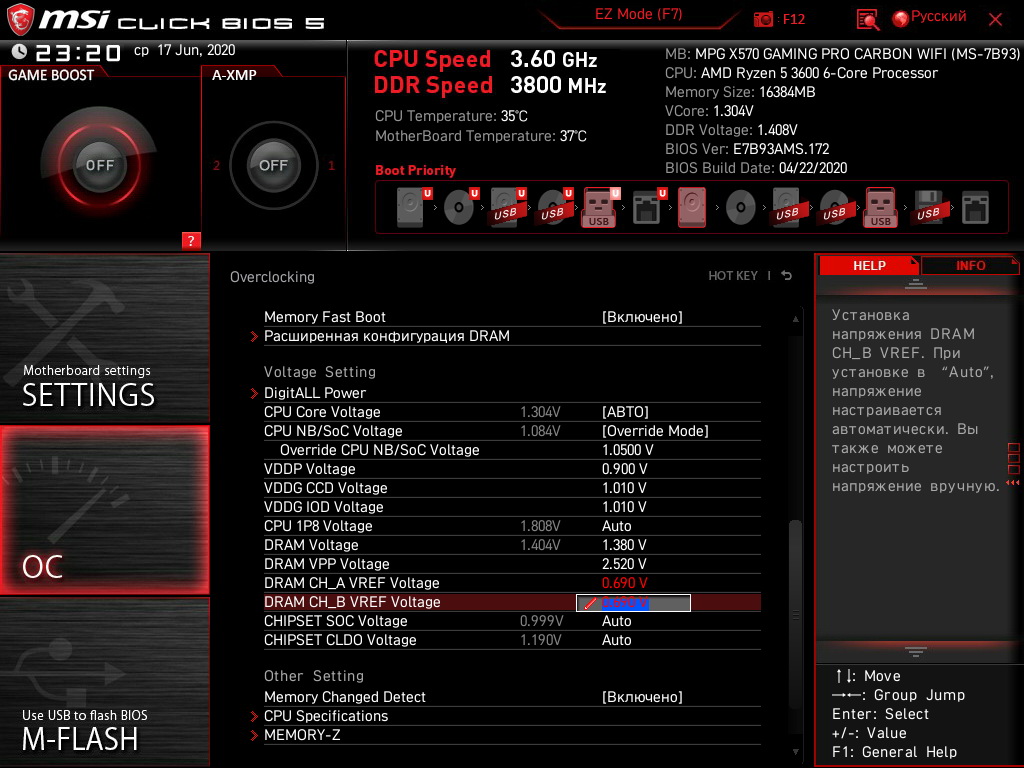
Task: Expand the CPU Specifications submenu
Action: pyautogui.click(x=326, y=716)
